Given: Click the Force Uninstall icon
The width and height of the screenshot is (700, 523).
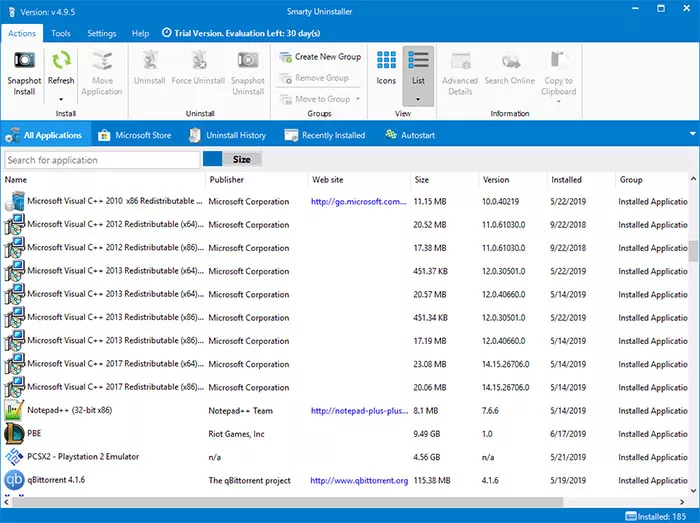Looking at the screenshot, I should pos(199,60).
